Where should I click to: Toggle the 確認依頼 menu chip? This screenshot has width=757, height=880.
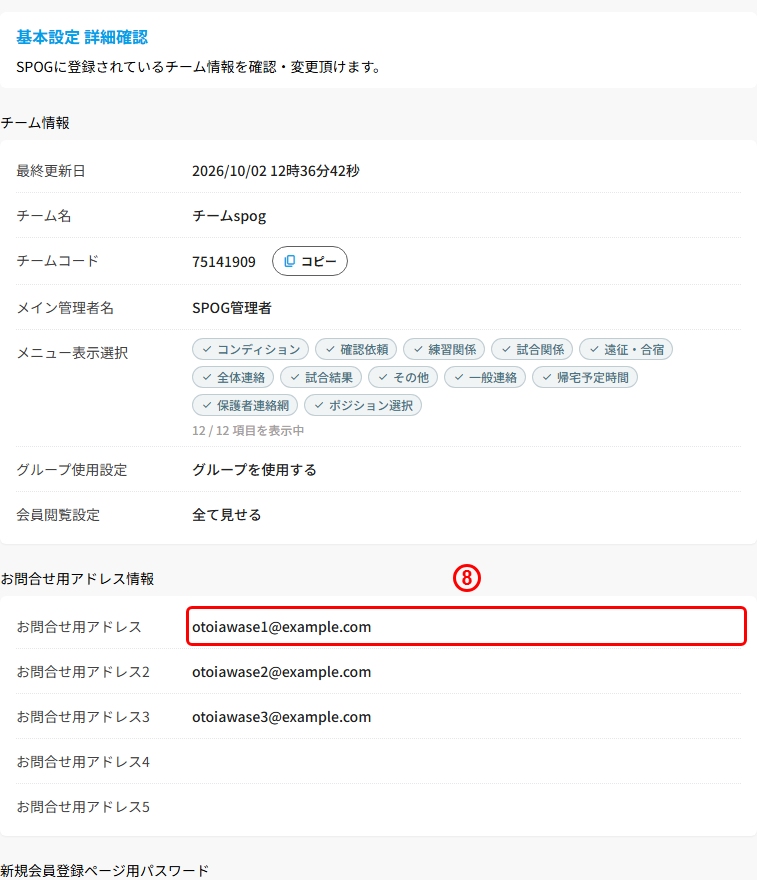pos(356,349)
